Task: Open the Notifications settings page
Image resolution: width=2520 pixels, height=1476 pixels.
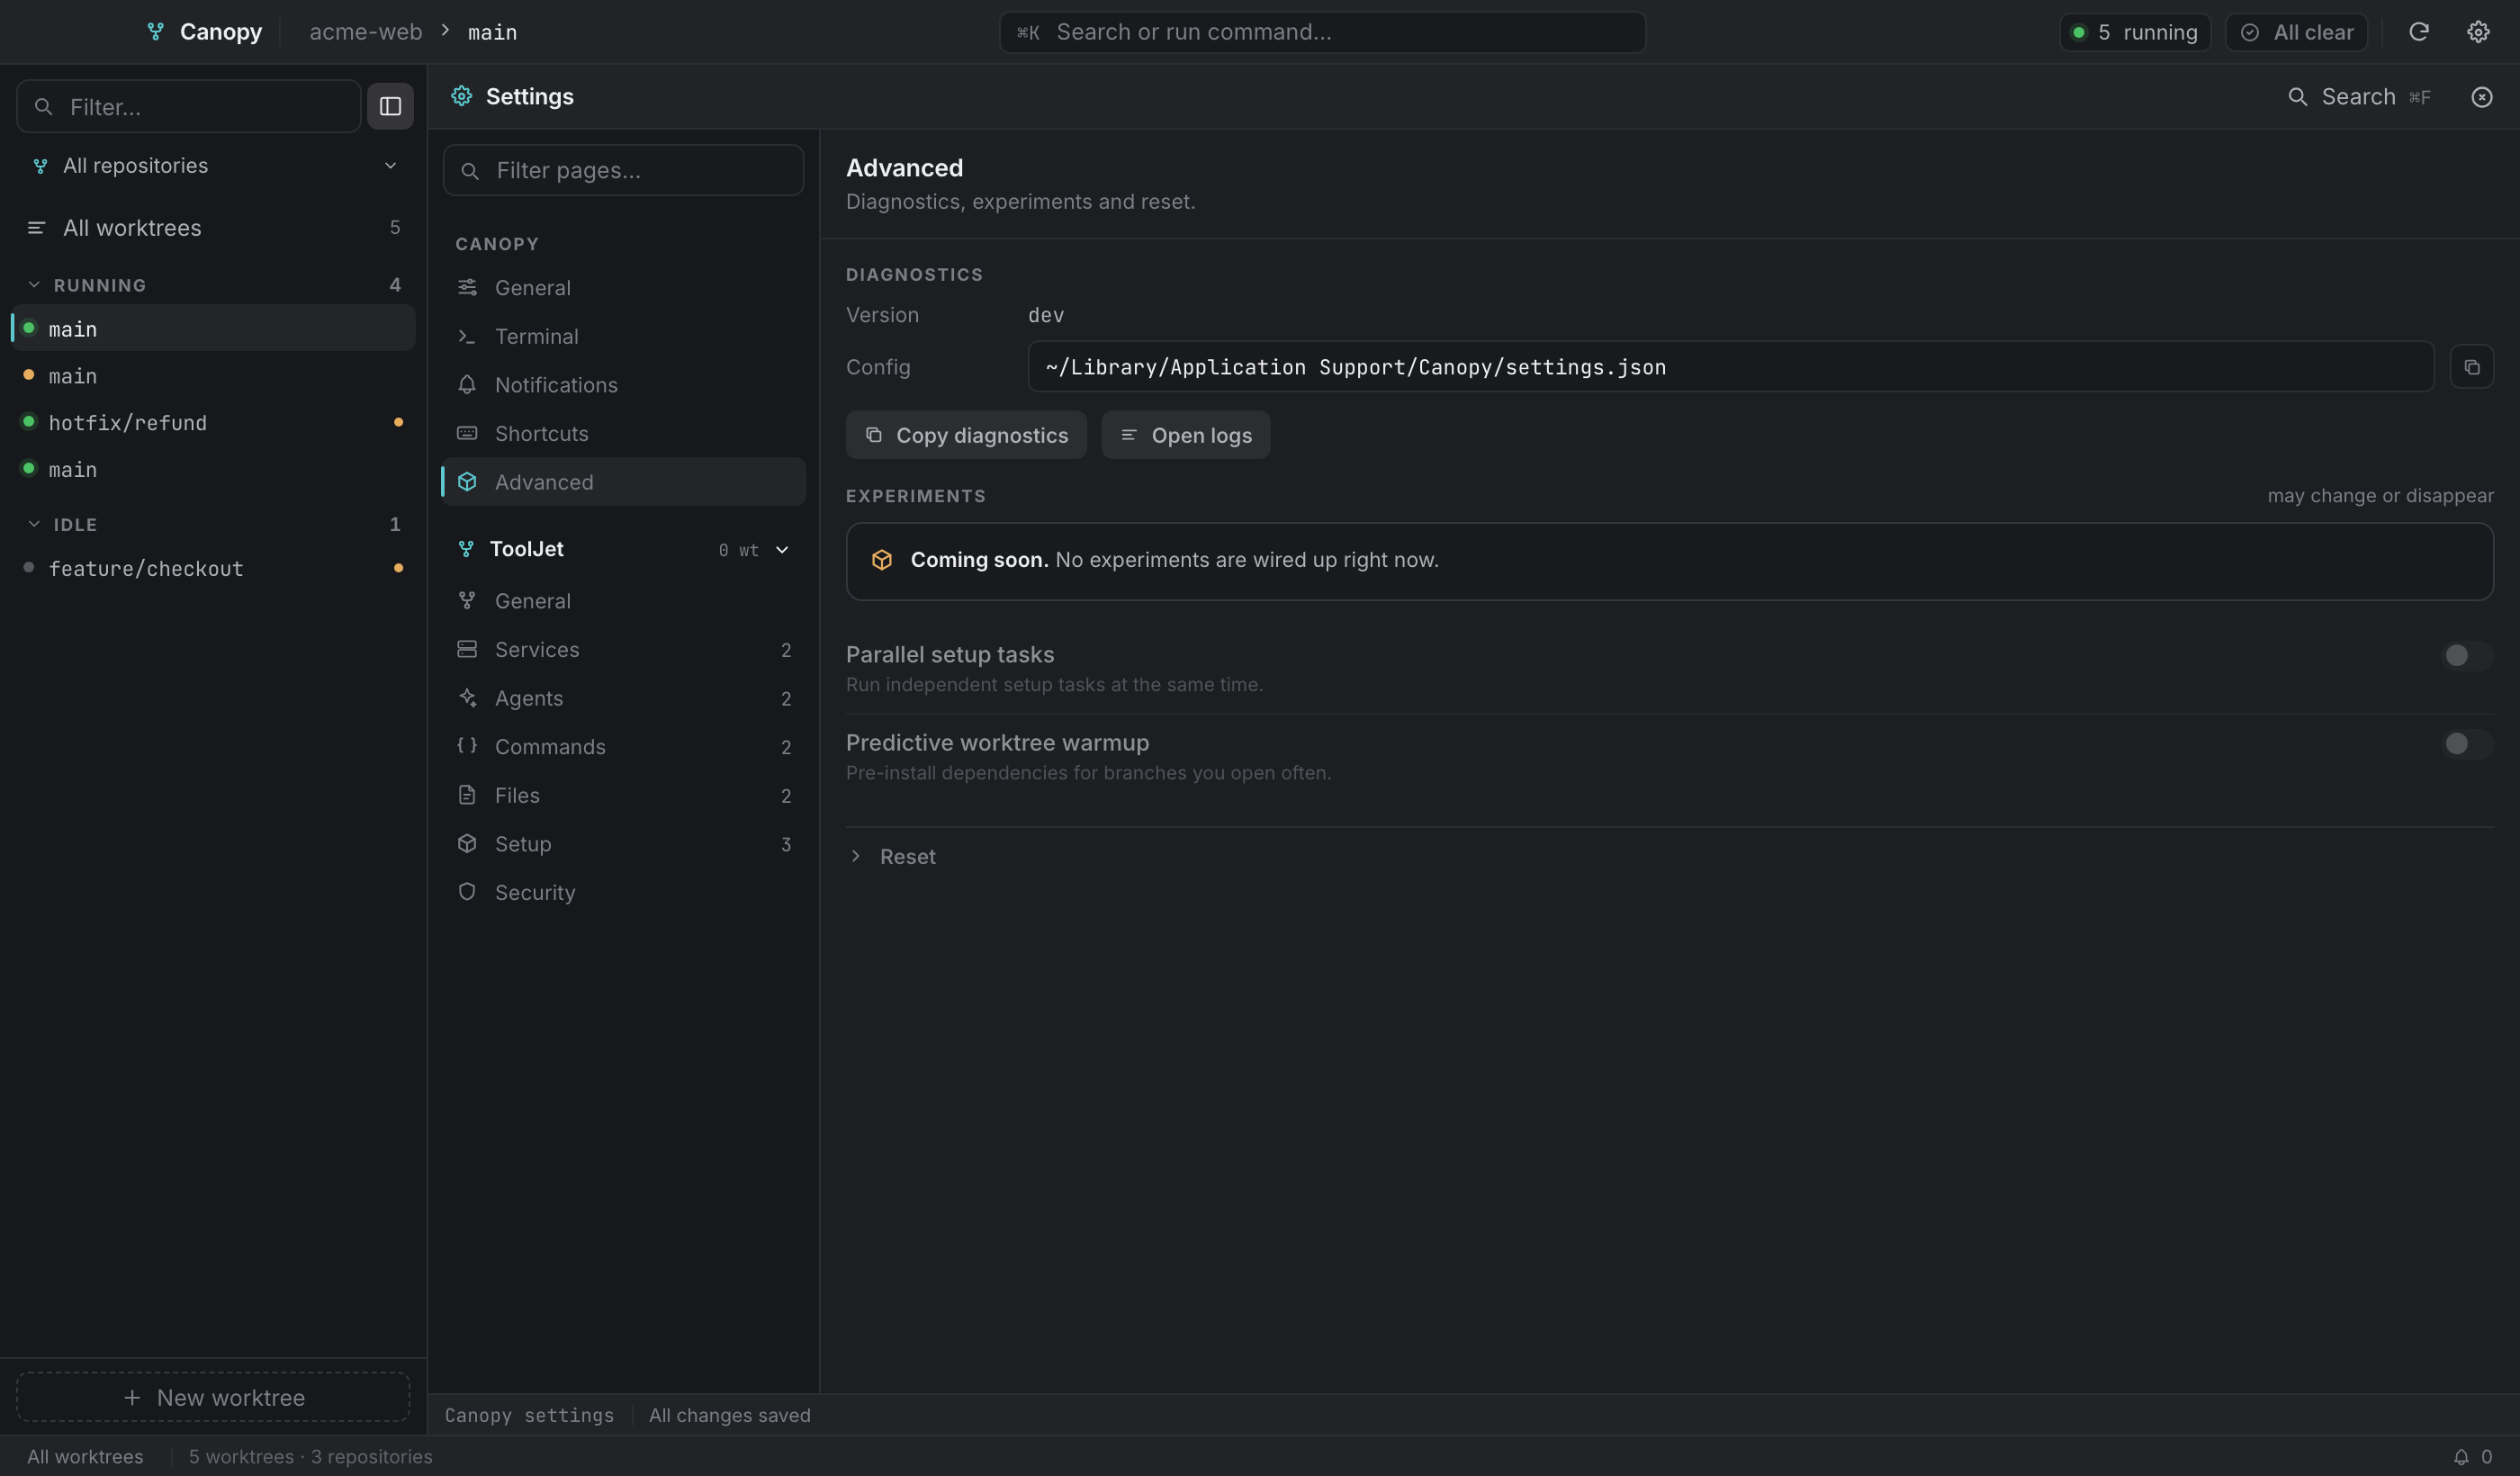Action: point(623,385)
